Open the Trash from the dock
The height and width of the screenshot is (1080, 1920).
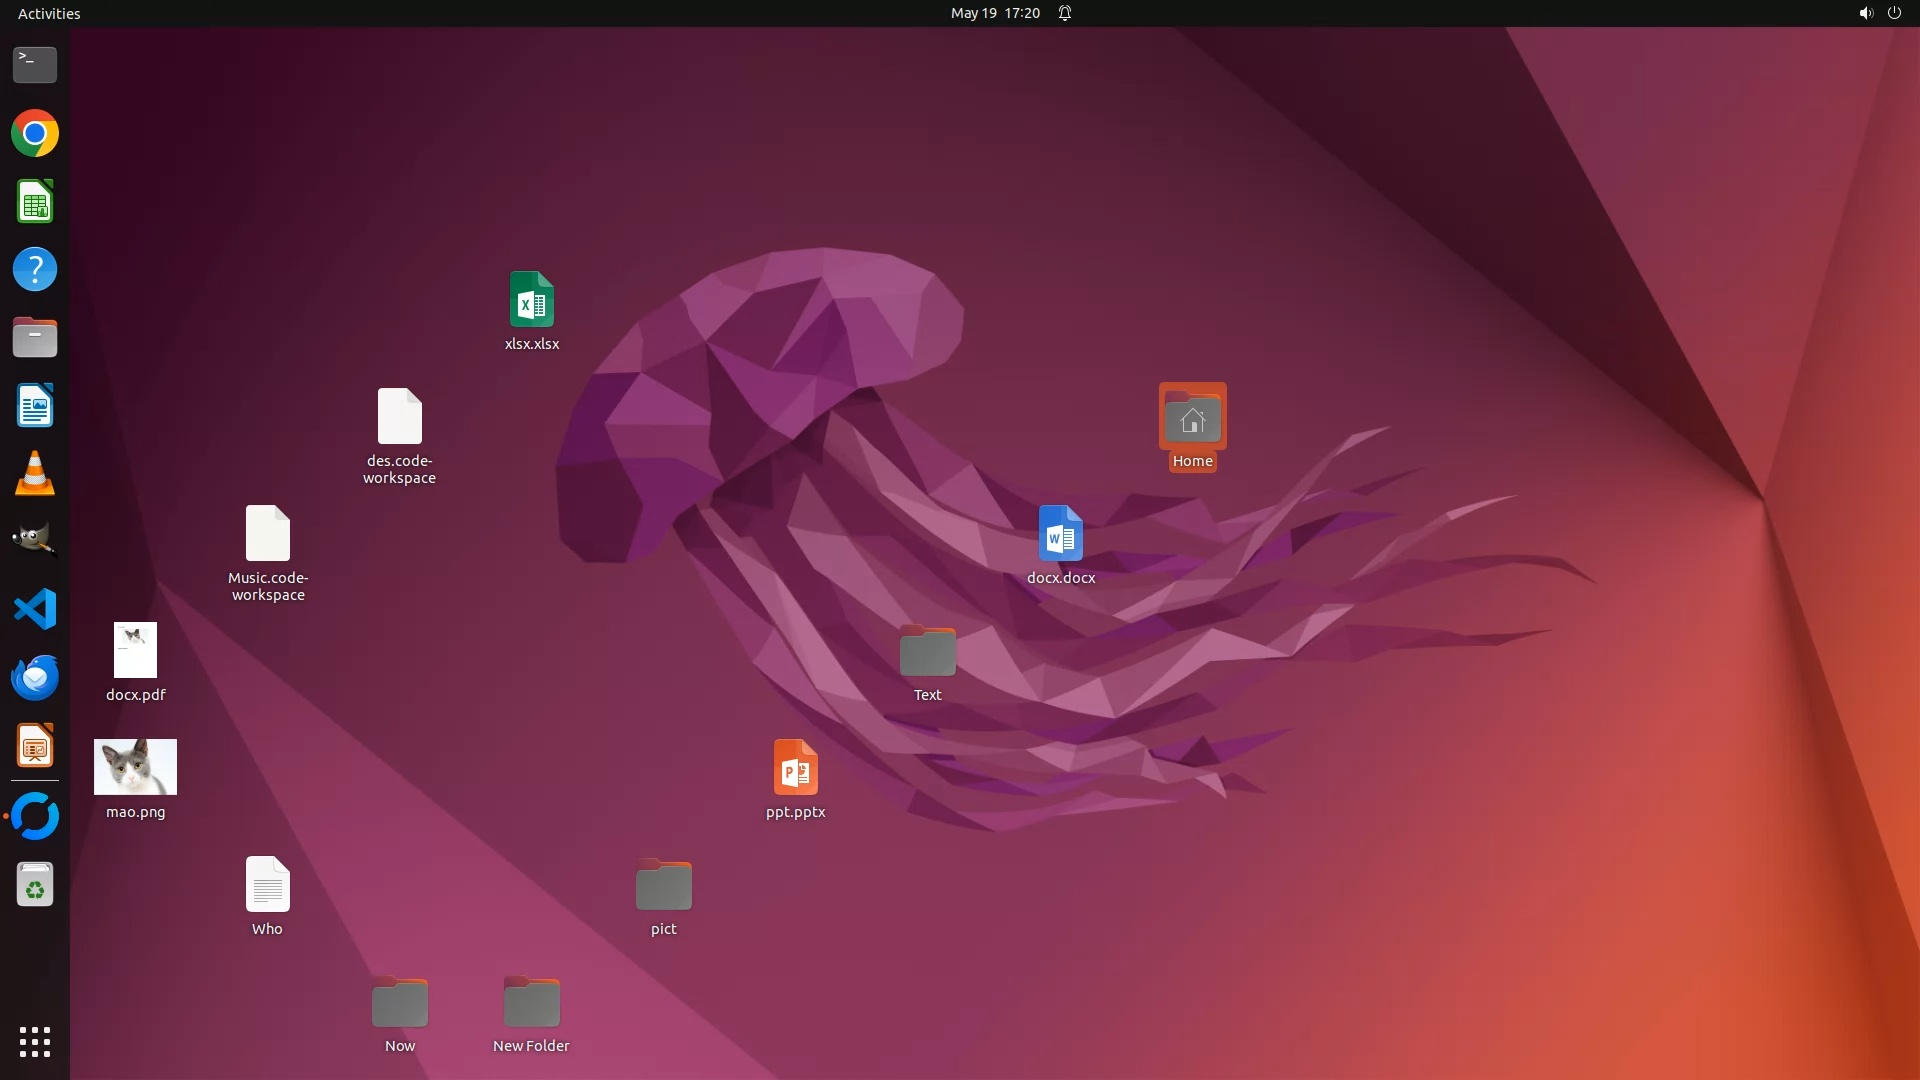[35, 884]
